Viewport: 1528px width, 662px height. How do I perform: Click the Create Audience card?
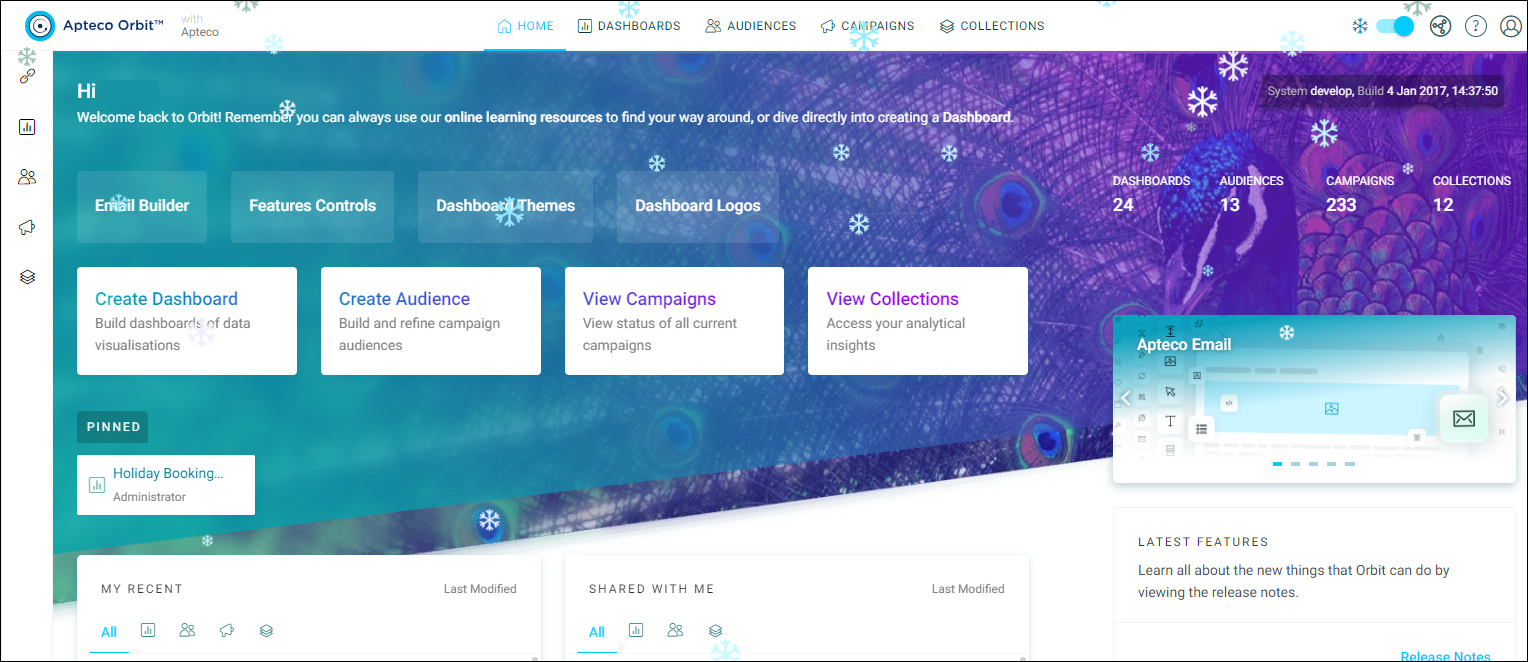431,321
